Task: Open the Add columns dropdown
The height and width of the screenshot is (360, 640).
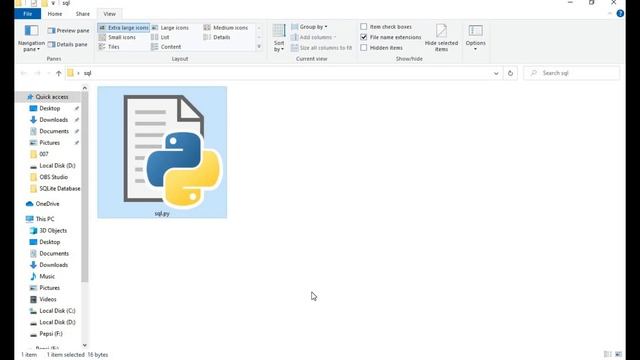Action: click(x=313, y=38)
